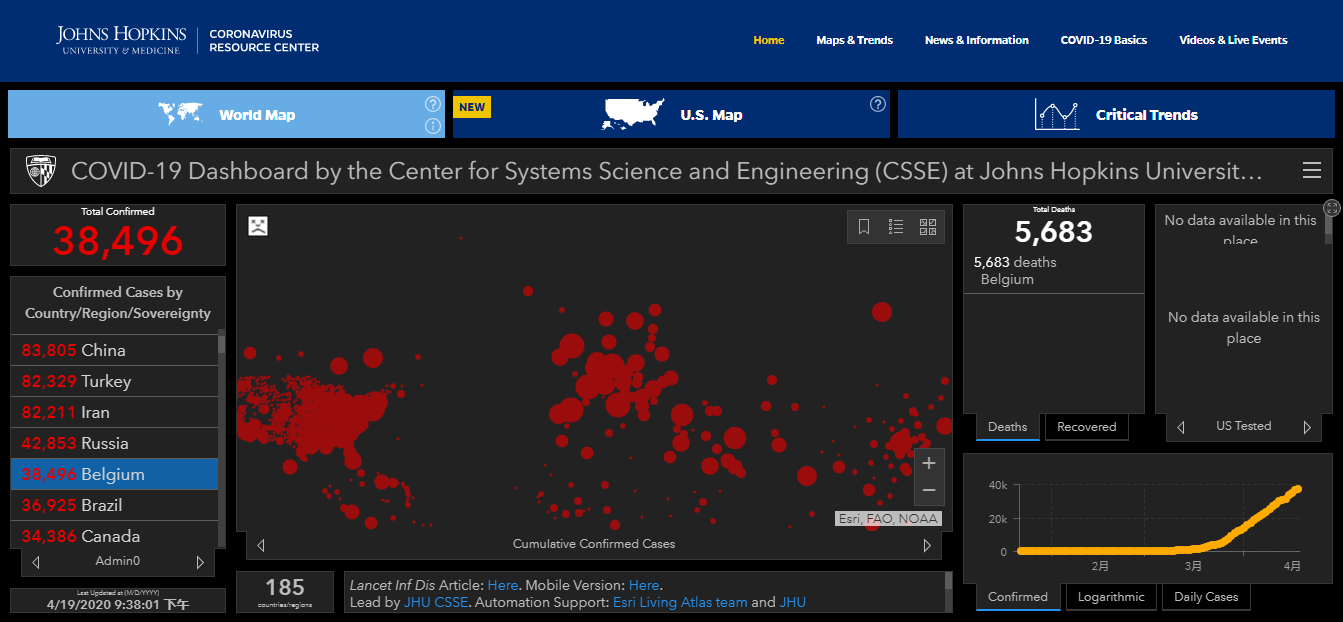The width and height of the screenshot is (1343, 622).
Task: Open the basemap gallery grid icon
Action: [928, 227]
